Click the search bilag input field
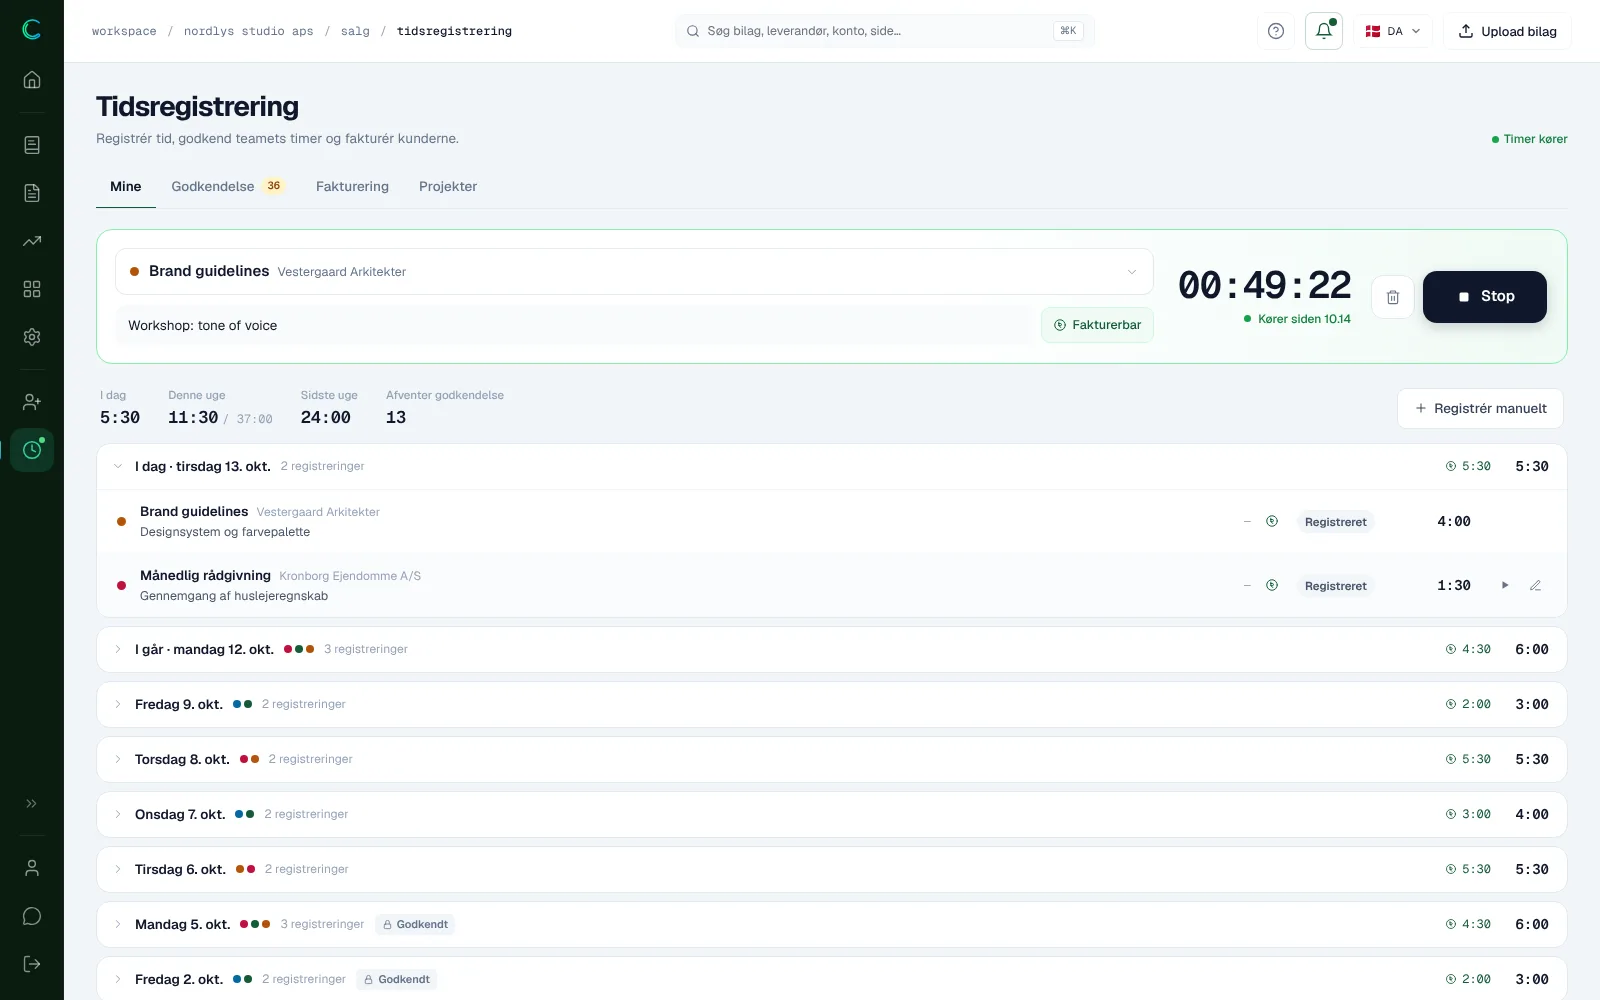The image size is (1600, 1000). (x=885, y=31)
